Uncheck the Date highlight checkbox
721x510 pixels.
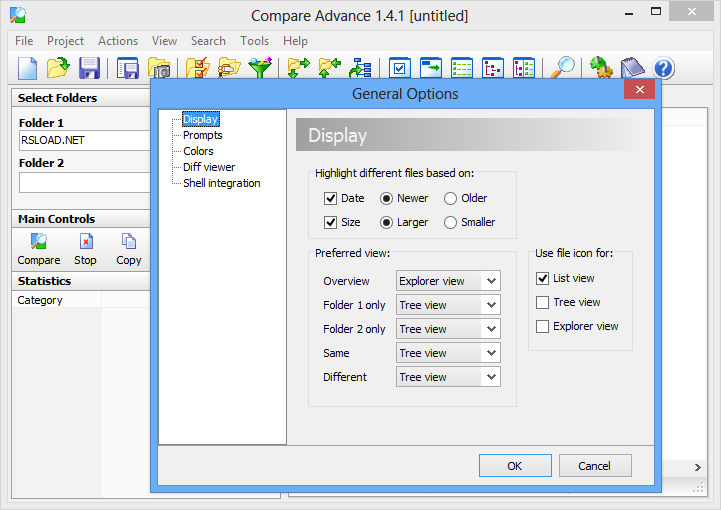331,198
